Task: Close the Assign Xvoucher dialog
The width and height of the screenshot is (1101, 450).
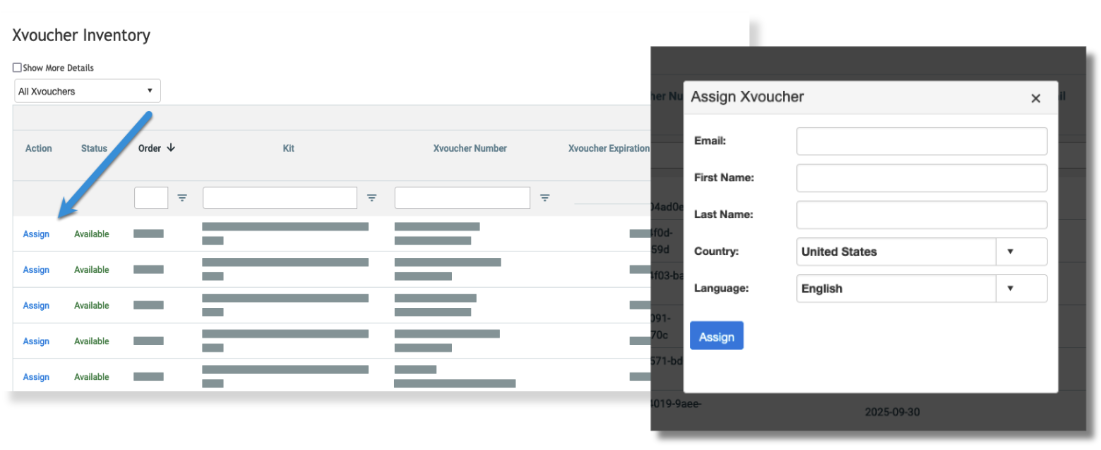Action: (x=1036, y=98)
